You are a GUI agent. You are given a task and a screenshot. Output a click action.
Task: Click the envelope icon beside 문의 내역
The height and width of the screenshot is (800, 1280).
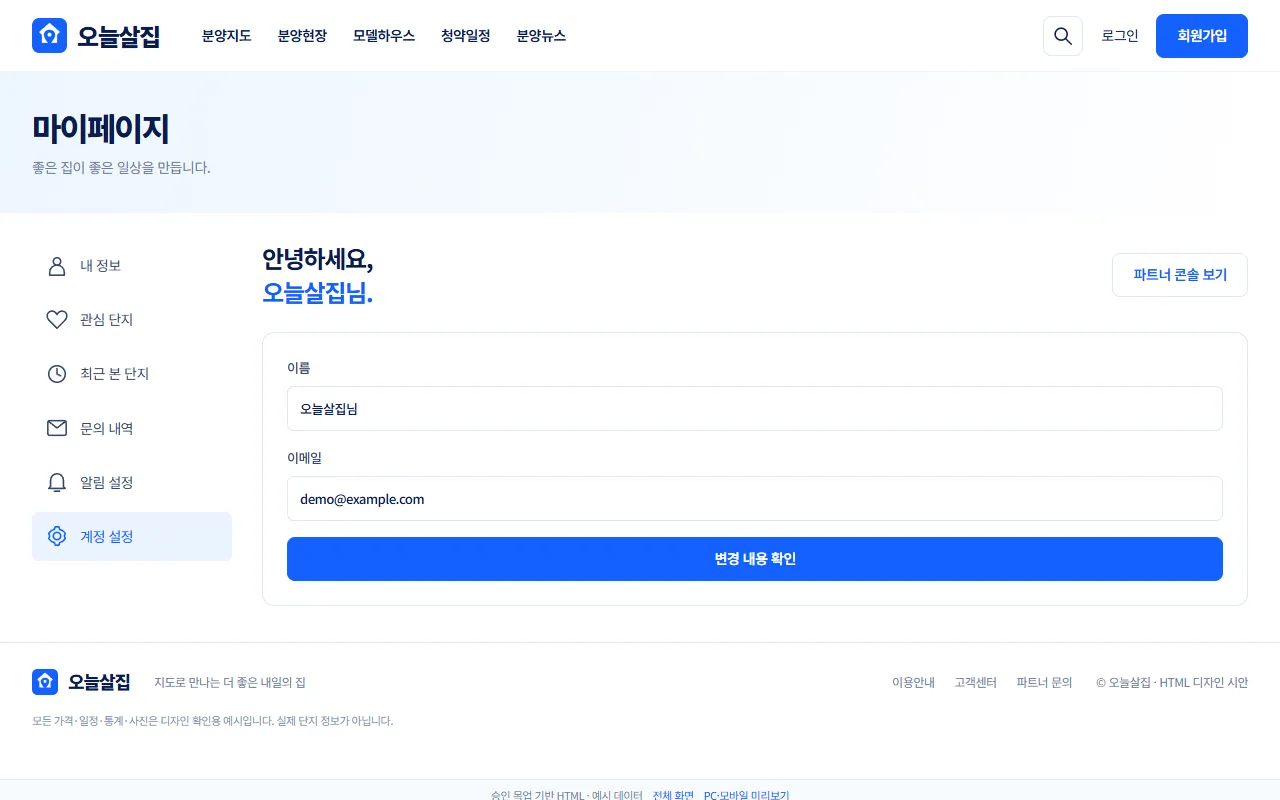pyautogui.click(x=57, y=428)
